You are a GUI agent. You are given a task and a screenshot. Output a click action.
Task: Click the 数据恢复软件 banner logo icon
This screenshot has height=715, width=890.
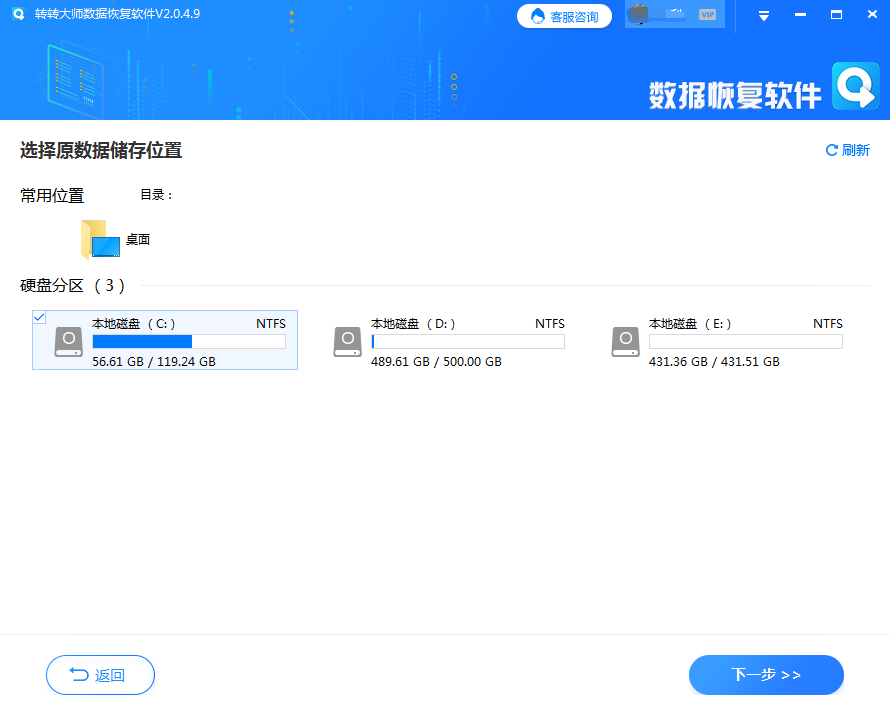click(856, 86)
